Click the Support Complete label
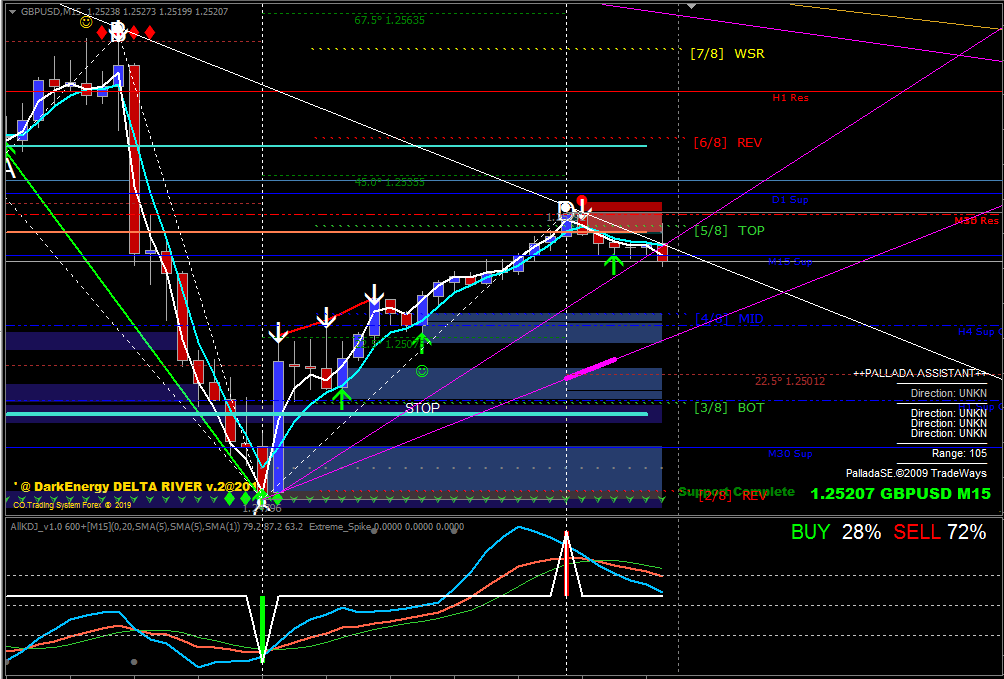1004x679 pixels. (736, 492)
